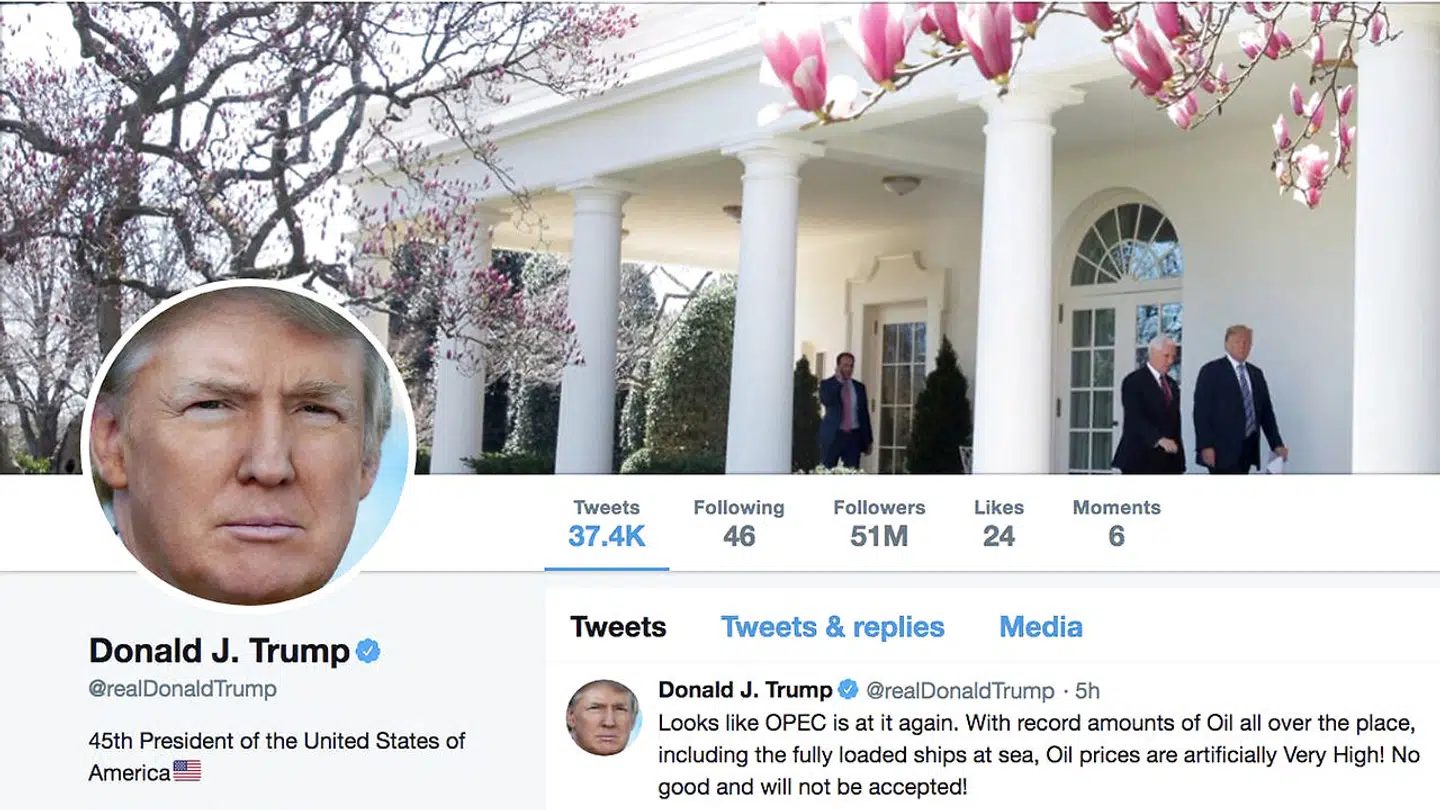Click the Donald J. Trump profile name heading

point(219,651)
